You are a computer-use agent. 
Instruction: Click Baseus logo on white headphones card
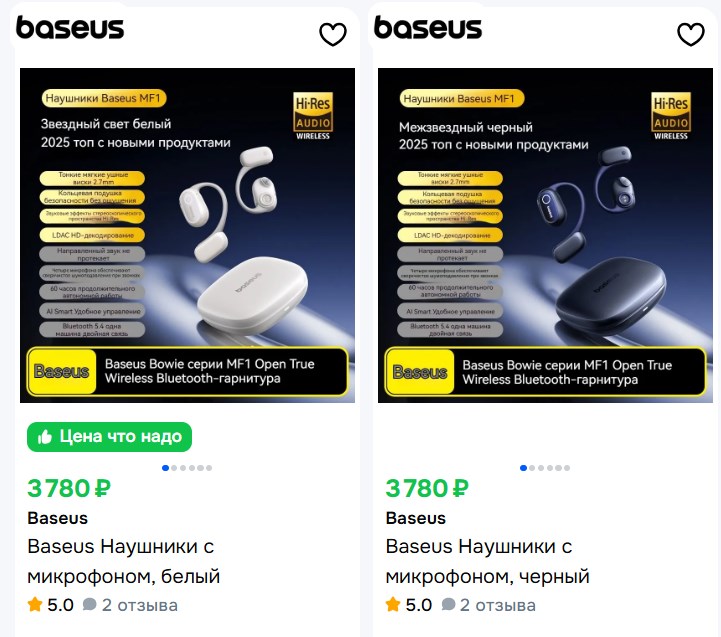click(x=70, y=28)
